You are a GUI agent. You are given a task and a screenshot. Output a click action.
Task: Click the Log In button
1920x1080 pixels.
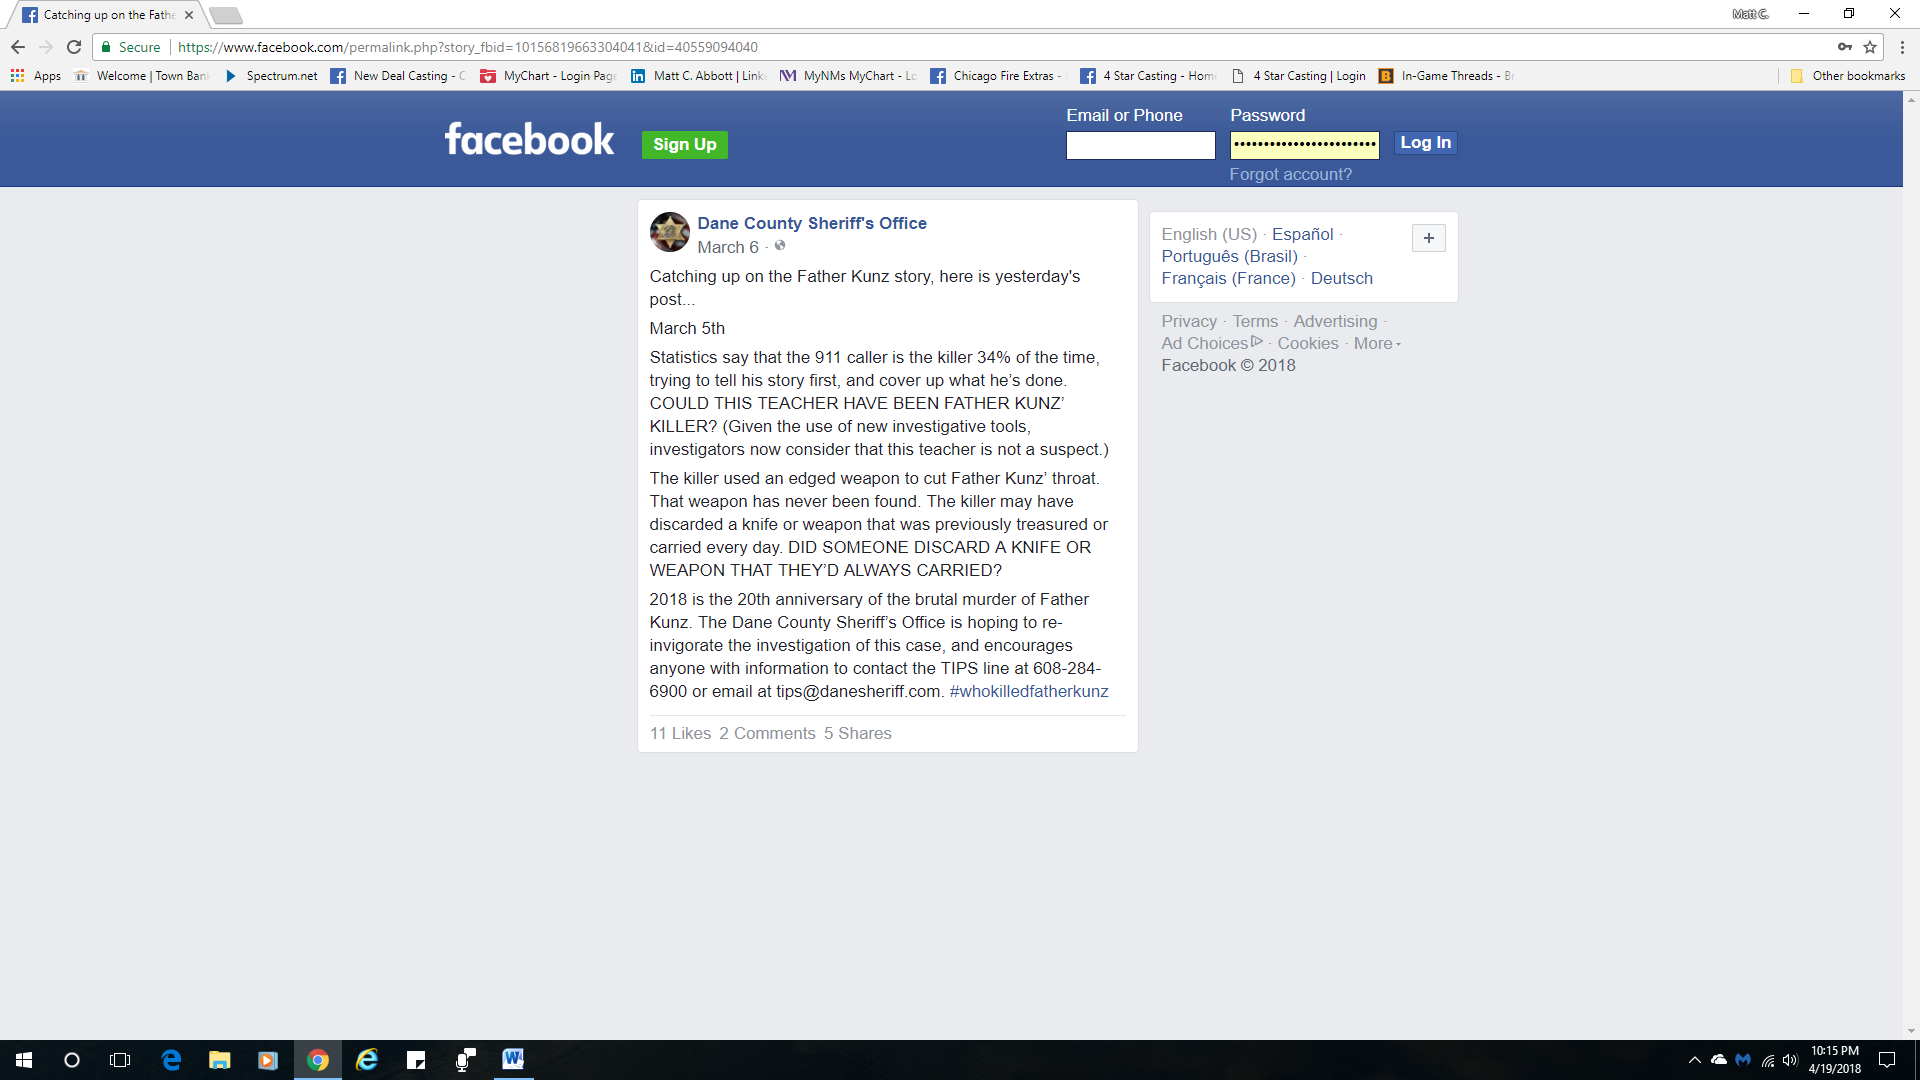pyautogui.click(x=1425, y=143)
